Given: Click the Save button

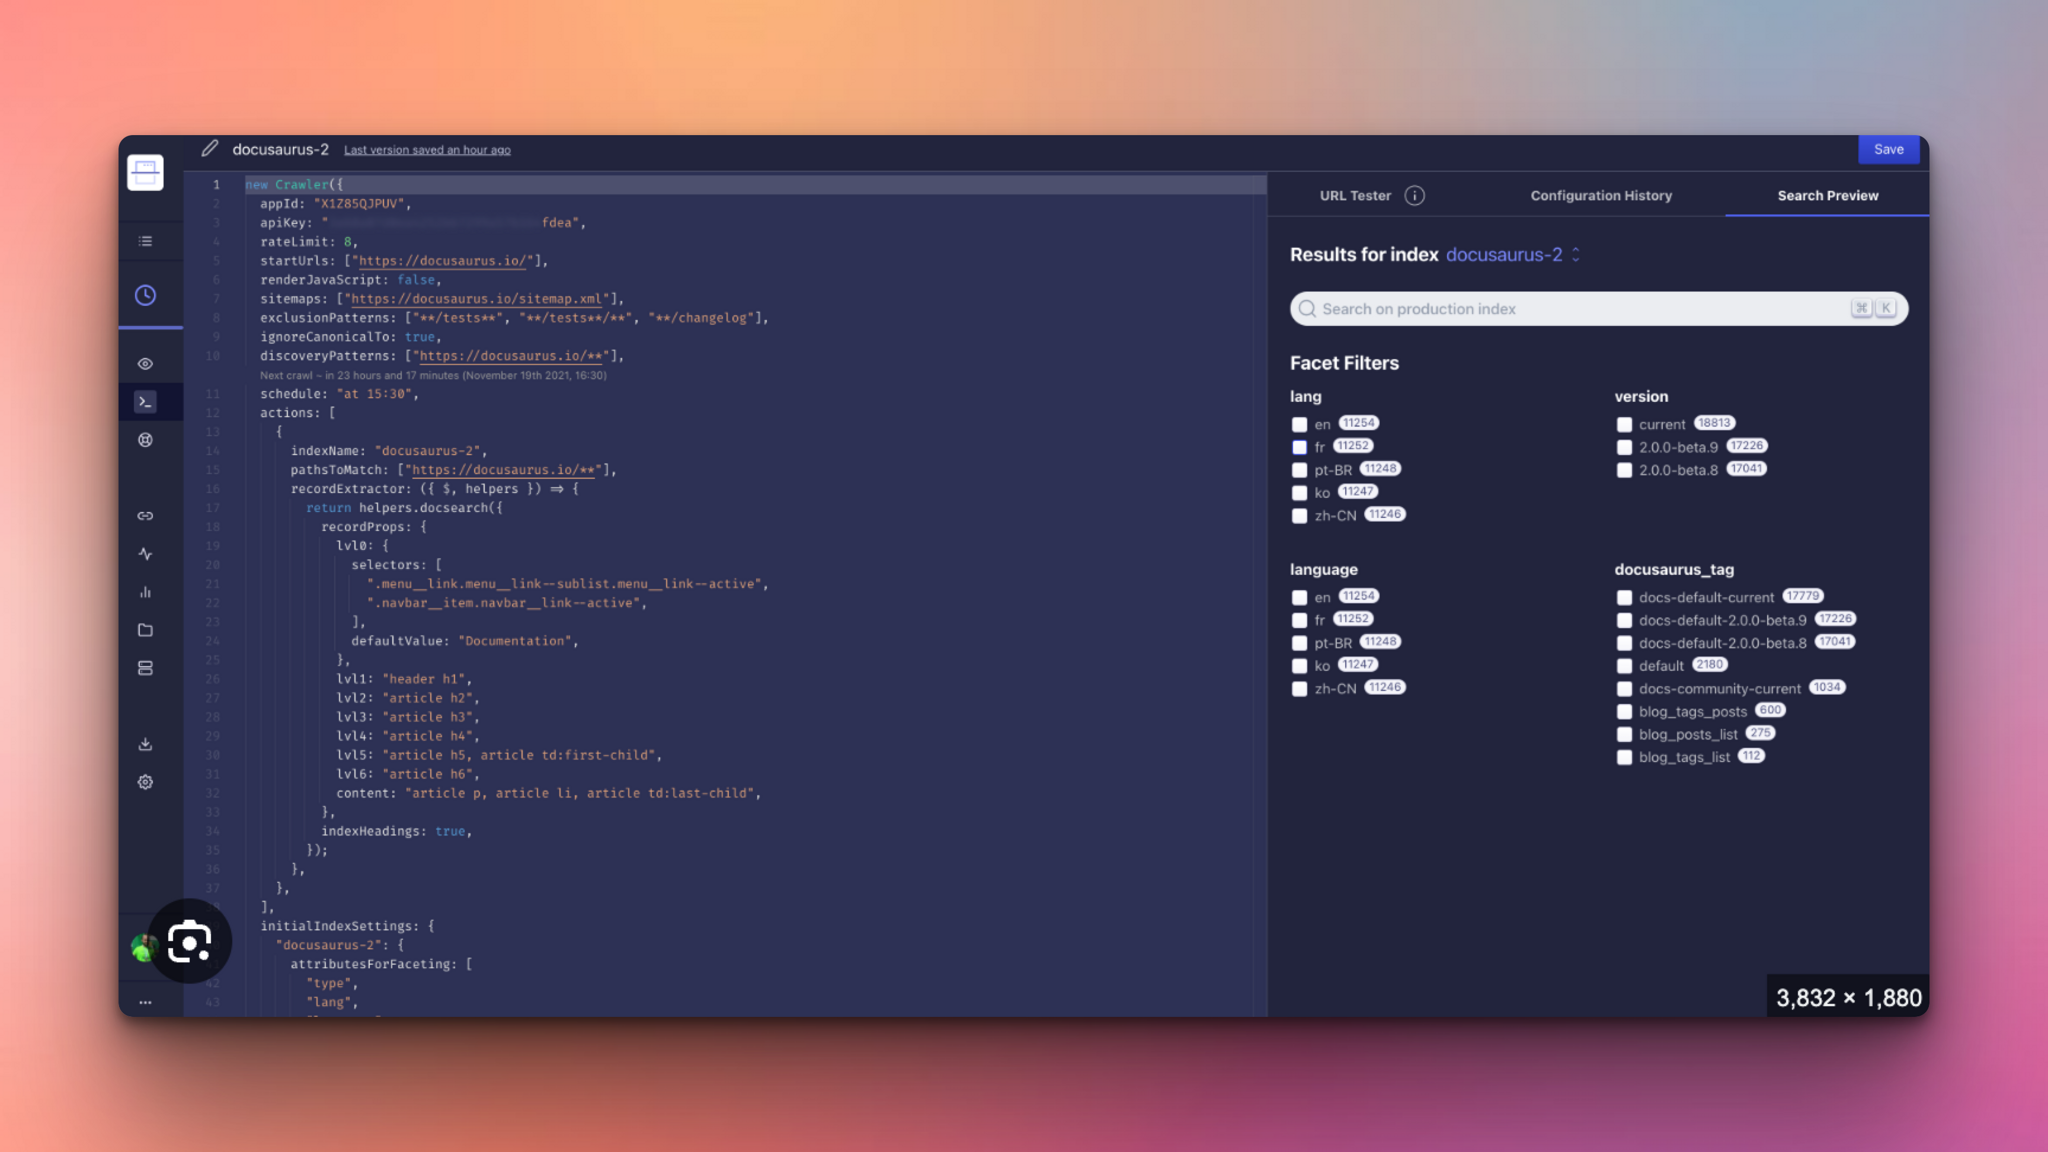Looking at the screenshot, I should 1889,149.
